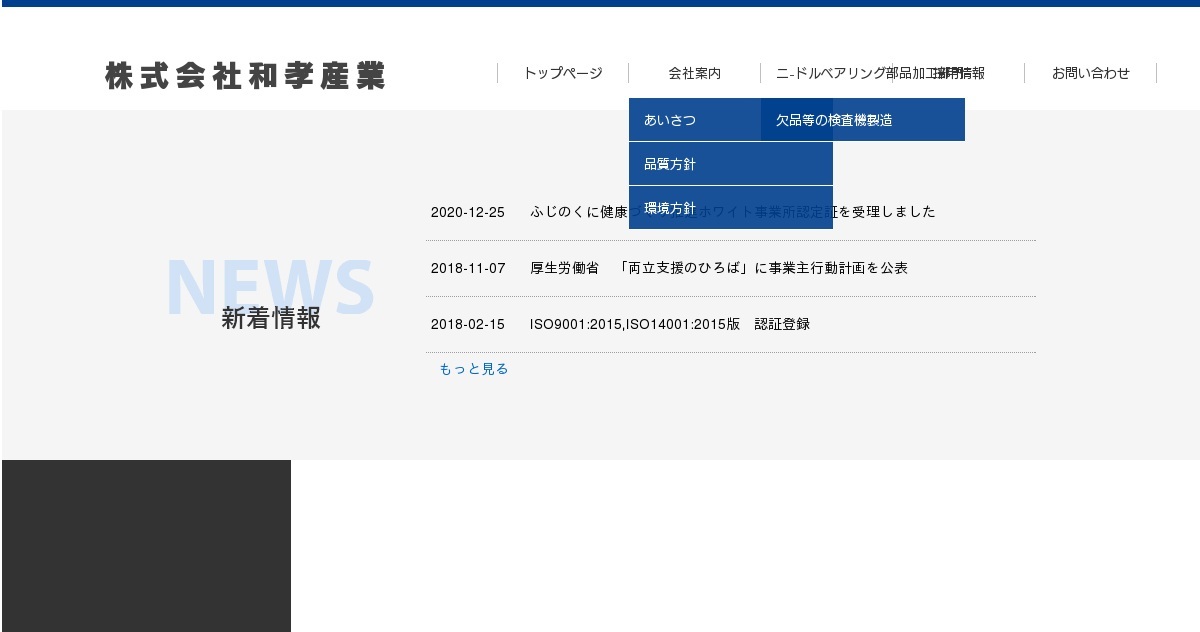Open 厚生労働省 両立支援のひろば news item
Image resolution: width=1200 pixels, height=632 pixels.
click(718, 268)
